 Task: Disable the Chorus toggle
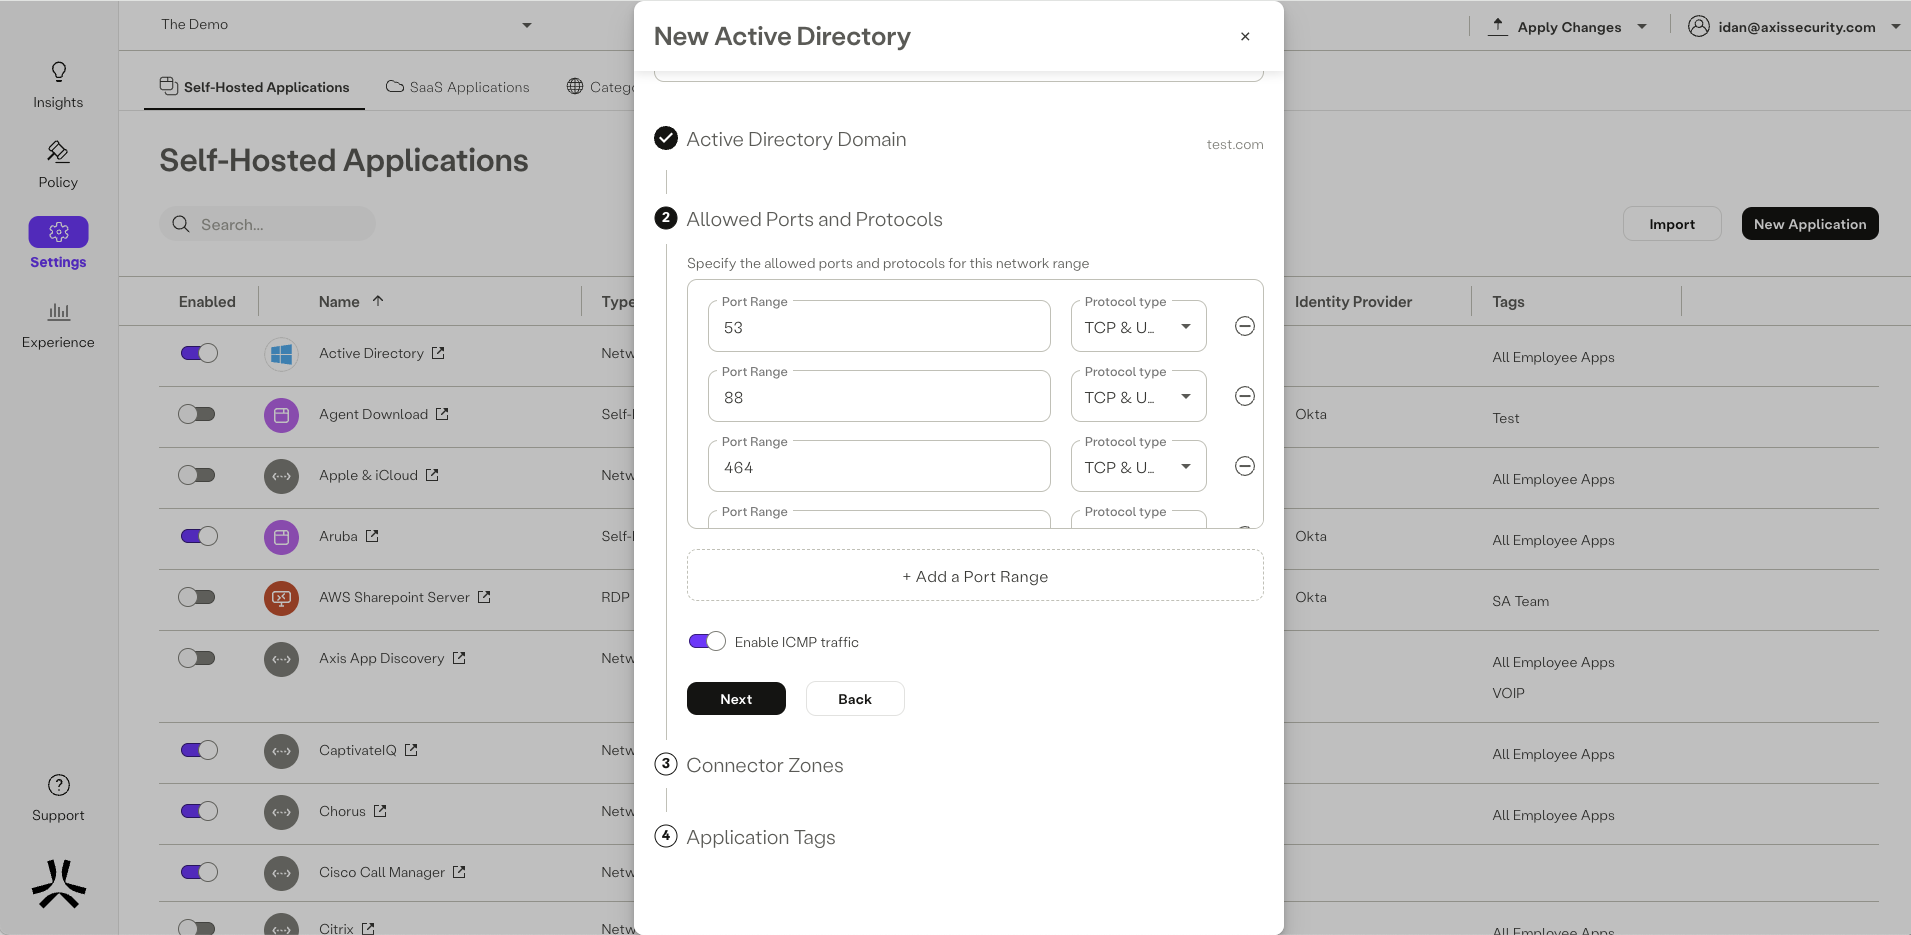click(x=199, y=811)
